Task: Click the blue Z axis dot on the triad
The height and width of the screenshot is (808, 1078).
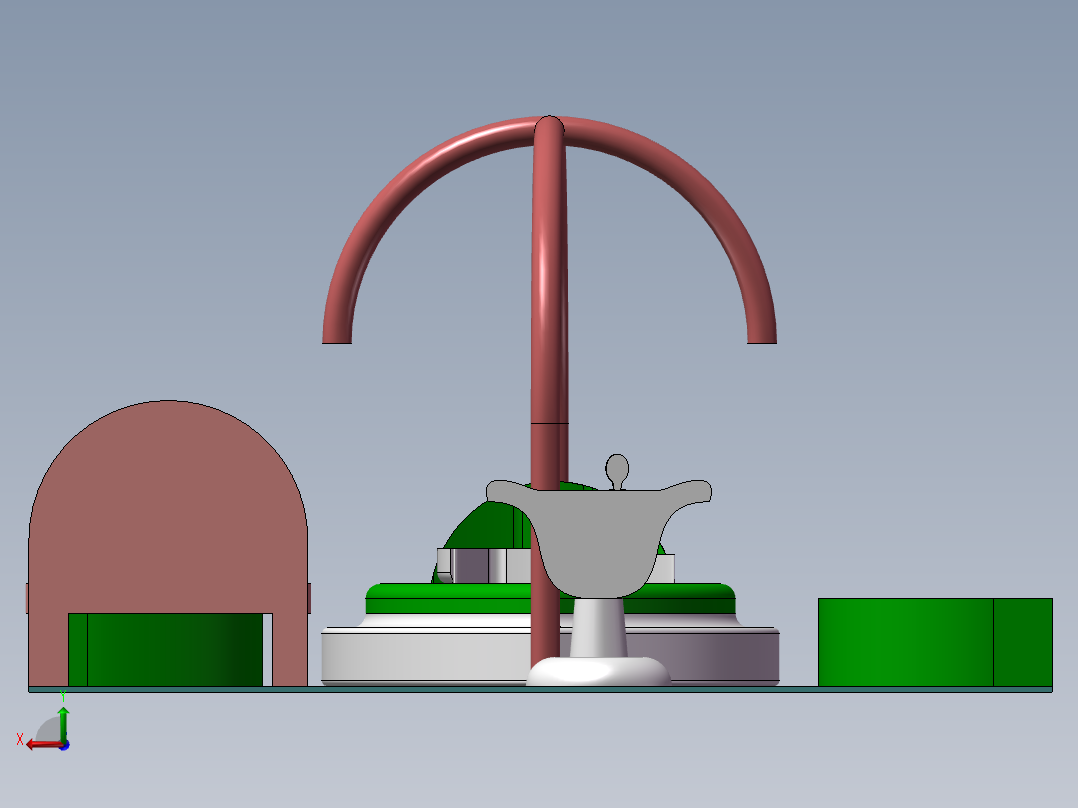Action: pos(65,745)
